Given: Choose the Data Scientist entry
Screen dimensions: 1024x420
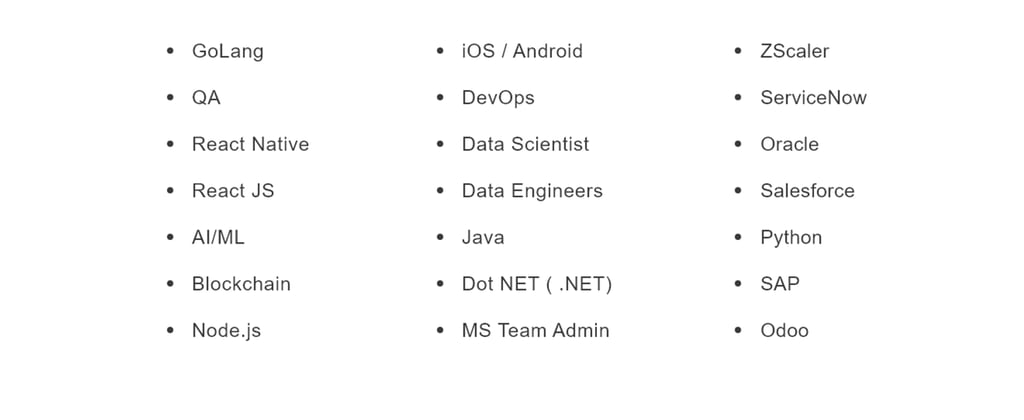Looking at the screenshot, I should click(x=525, y=144).
